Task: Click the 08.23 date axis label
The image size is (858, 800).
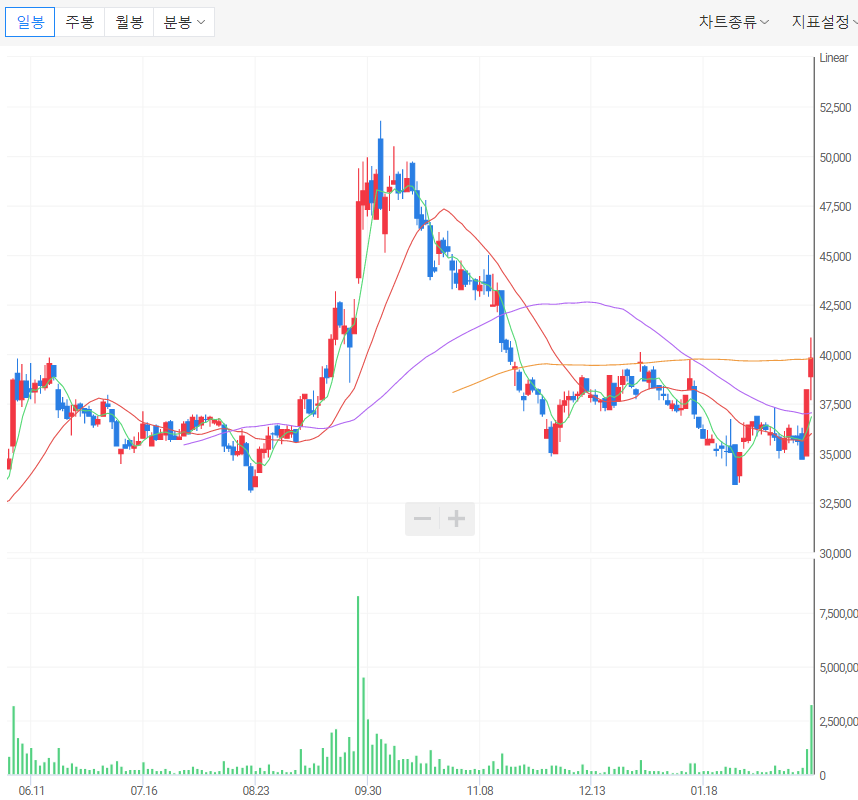Action: (256, 791)
